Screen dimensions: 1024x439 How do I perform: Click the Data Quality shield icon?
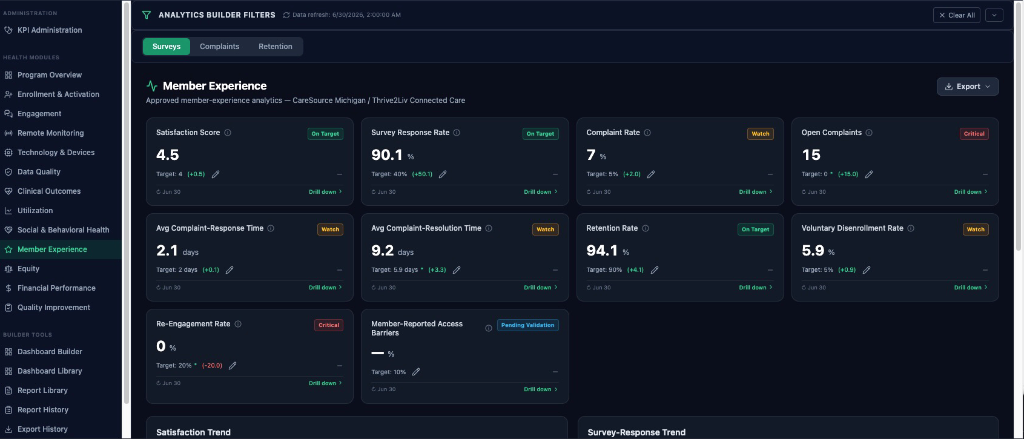click(8, 172)
